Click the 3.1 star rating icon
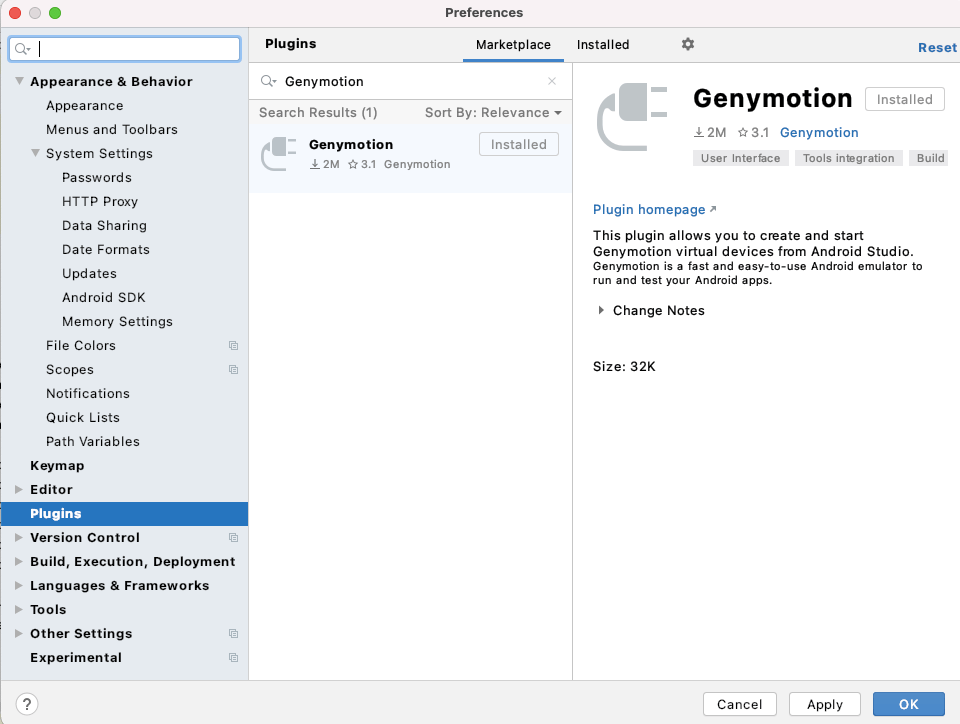Viewport: 960px width, 724px height. click(x=742, y=132)
